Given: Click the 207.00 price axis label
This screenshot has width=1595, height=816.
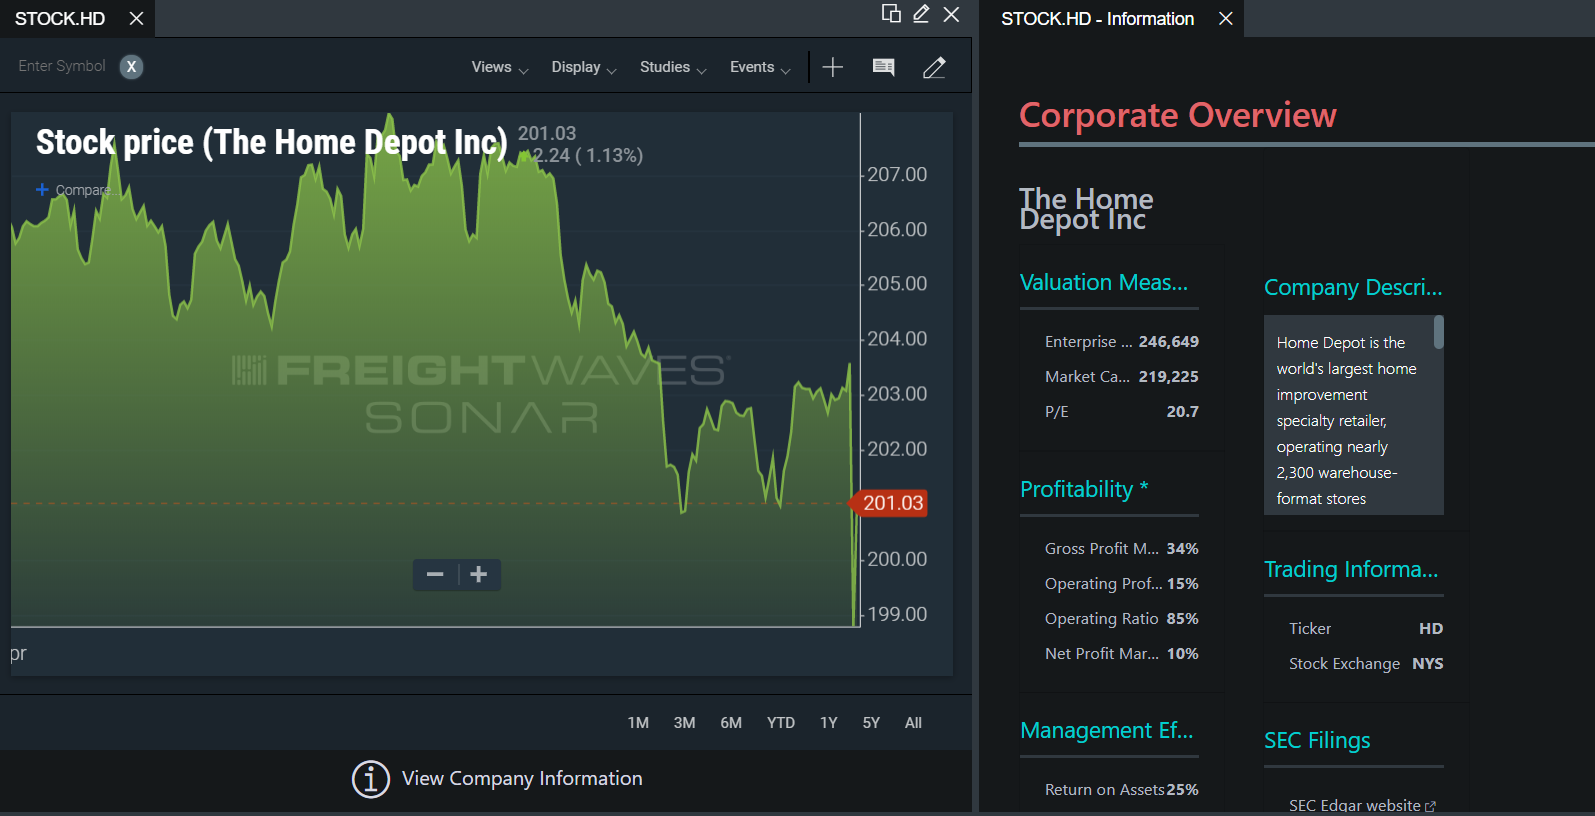Looking at the screenshot, I should pos(897,175).
